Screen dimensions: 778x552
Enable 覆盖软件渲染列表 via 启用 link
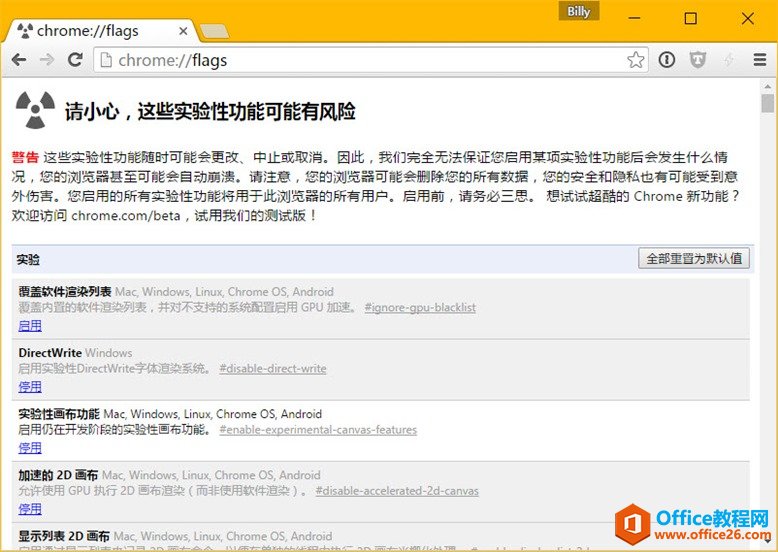coord(30,325)
